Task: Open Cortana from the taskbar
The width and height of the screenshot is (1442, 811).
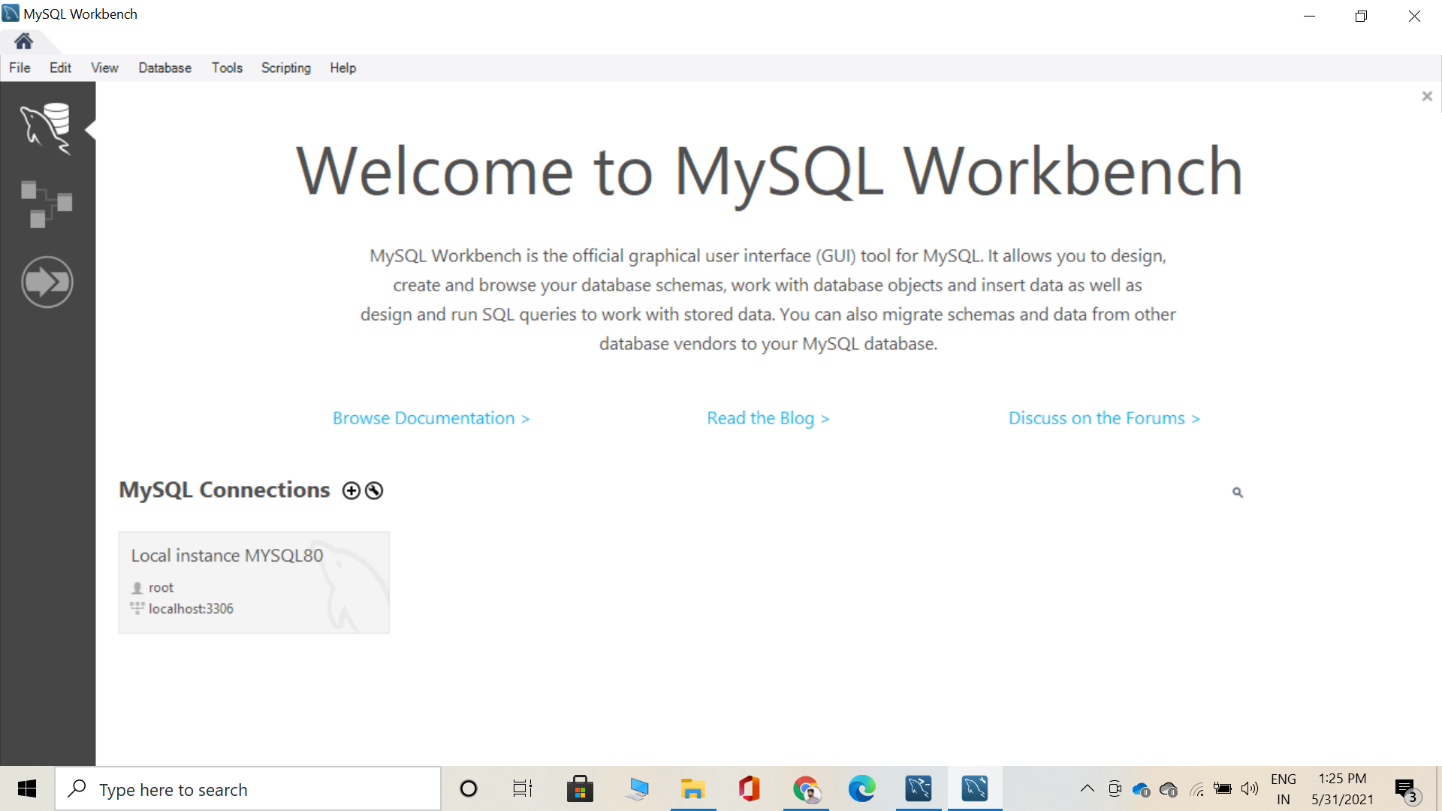Action: point(468,789)
